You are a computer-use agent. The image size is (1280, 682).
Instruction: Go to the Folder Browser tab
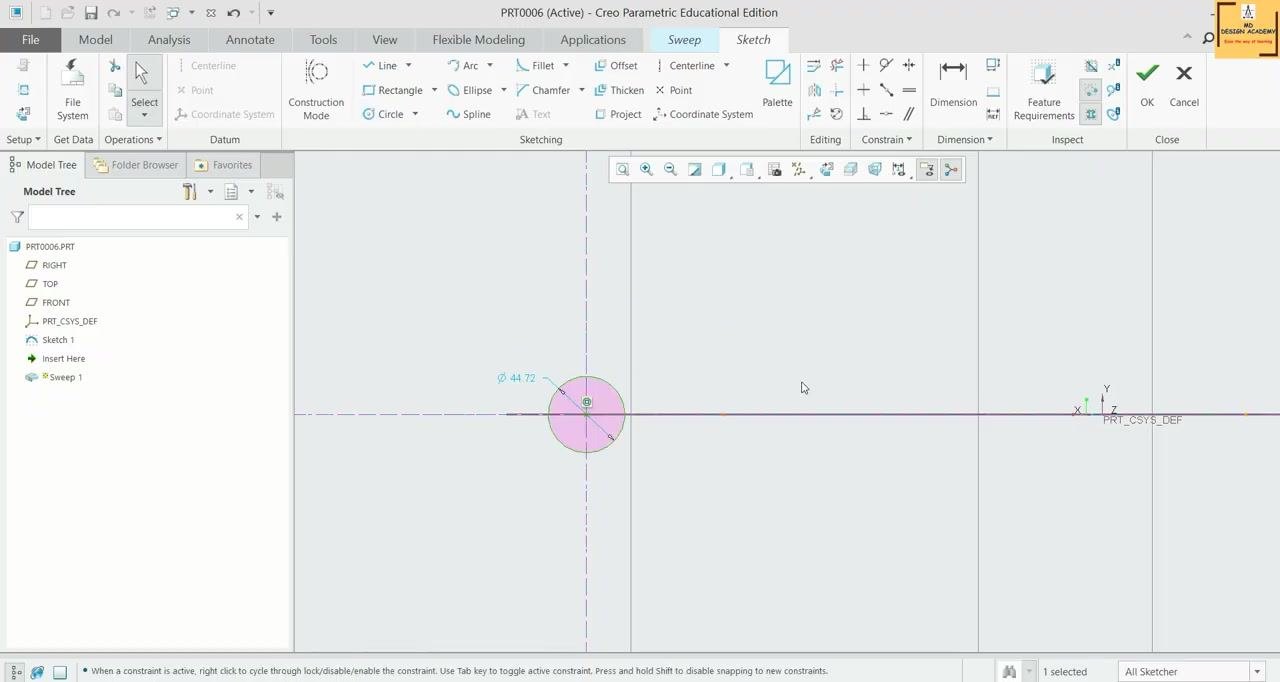[x=136, y=165]
